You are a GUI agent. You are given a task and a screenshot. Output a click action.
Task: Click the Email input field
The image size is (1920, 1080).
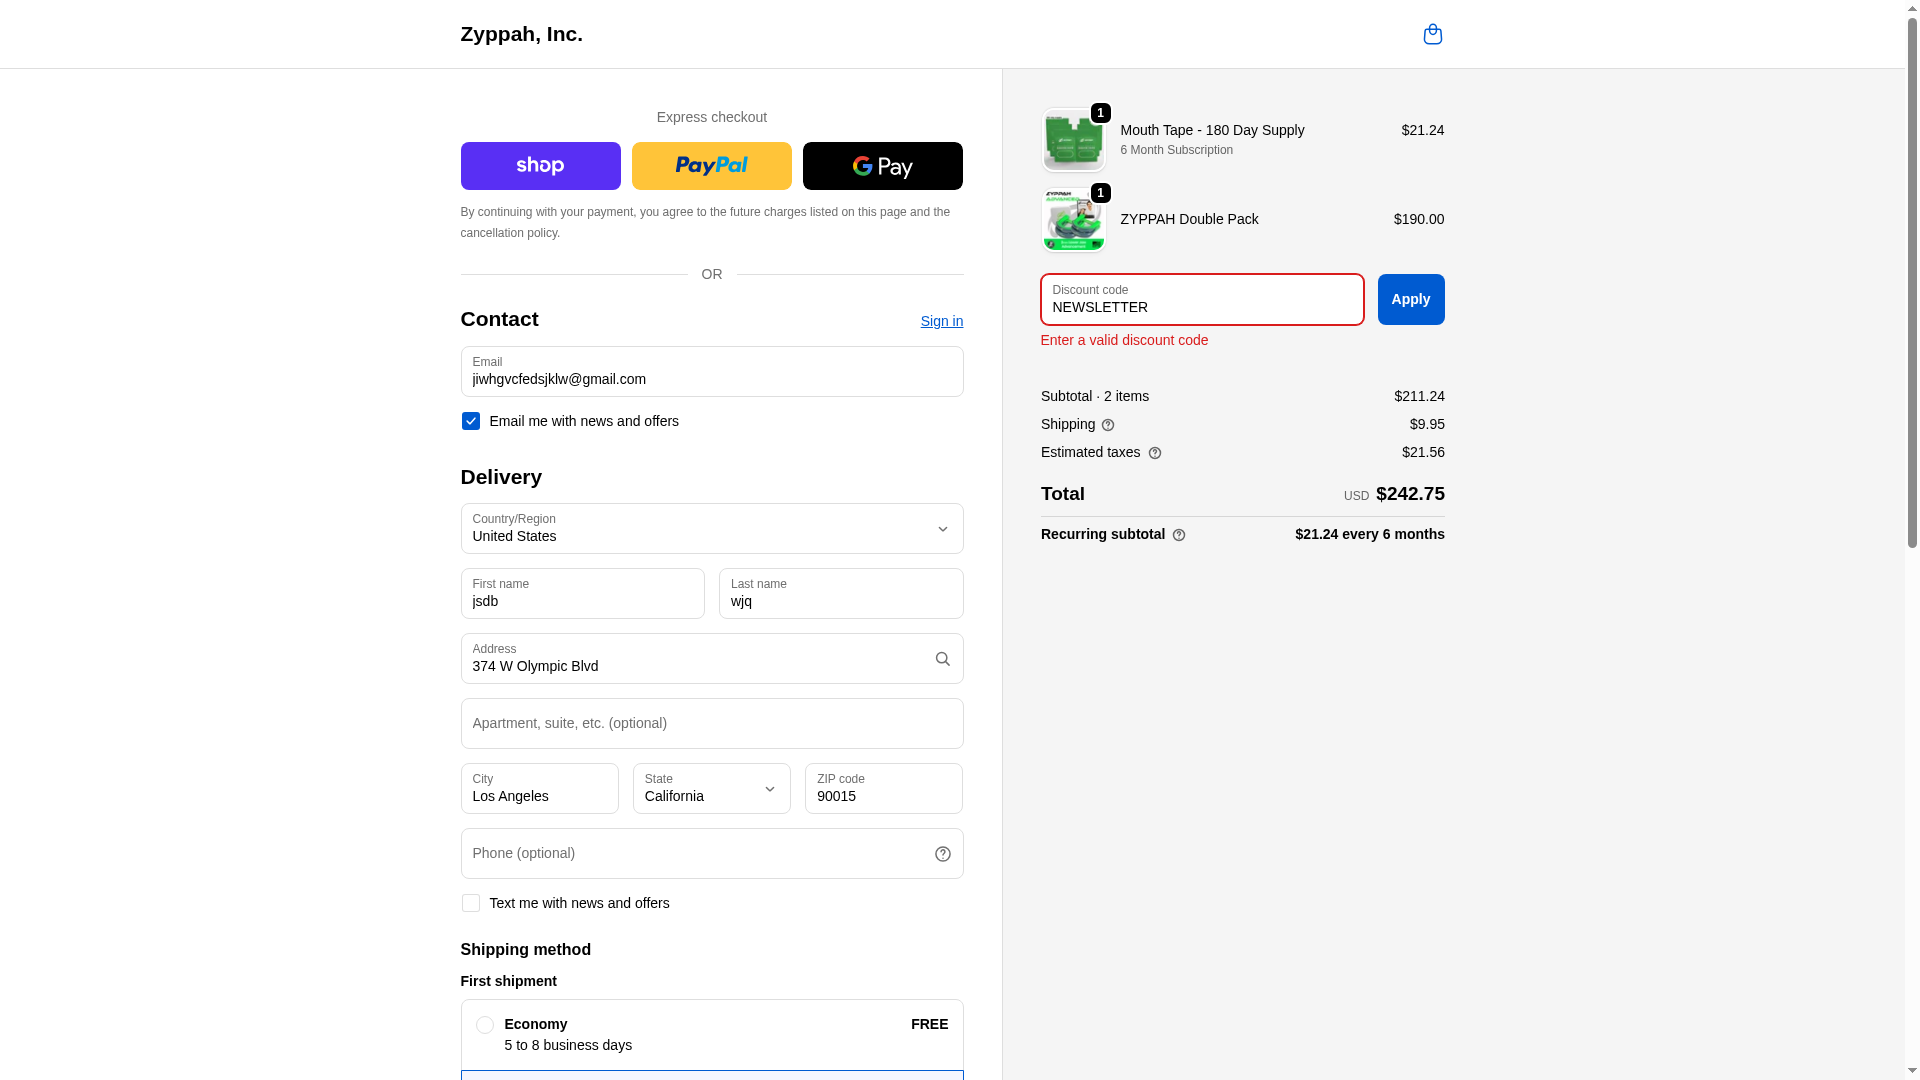click(711, 372)
